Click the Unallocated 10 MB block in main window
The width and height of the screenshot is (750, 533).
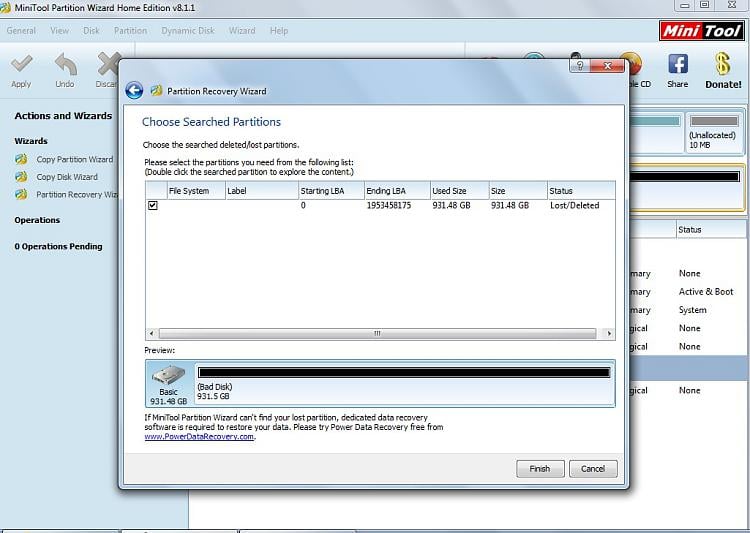(x=714, y=133)
